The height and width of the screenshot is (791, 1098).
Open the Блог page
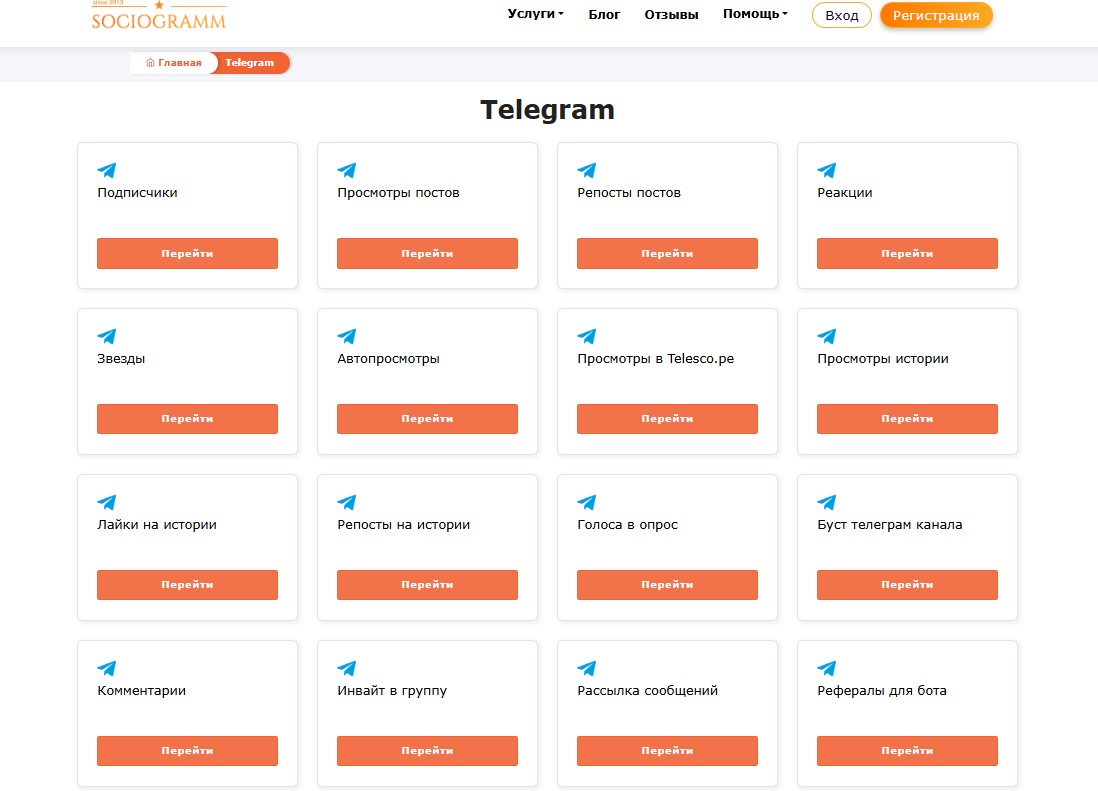pyautogui.click(x=604, y=15)
